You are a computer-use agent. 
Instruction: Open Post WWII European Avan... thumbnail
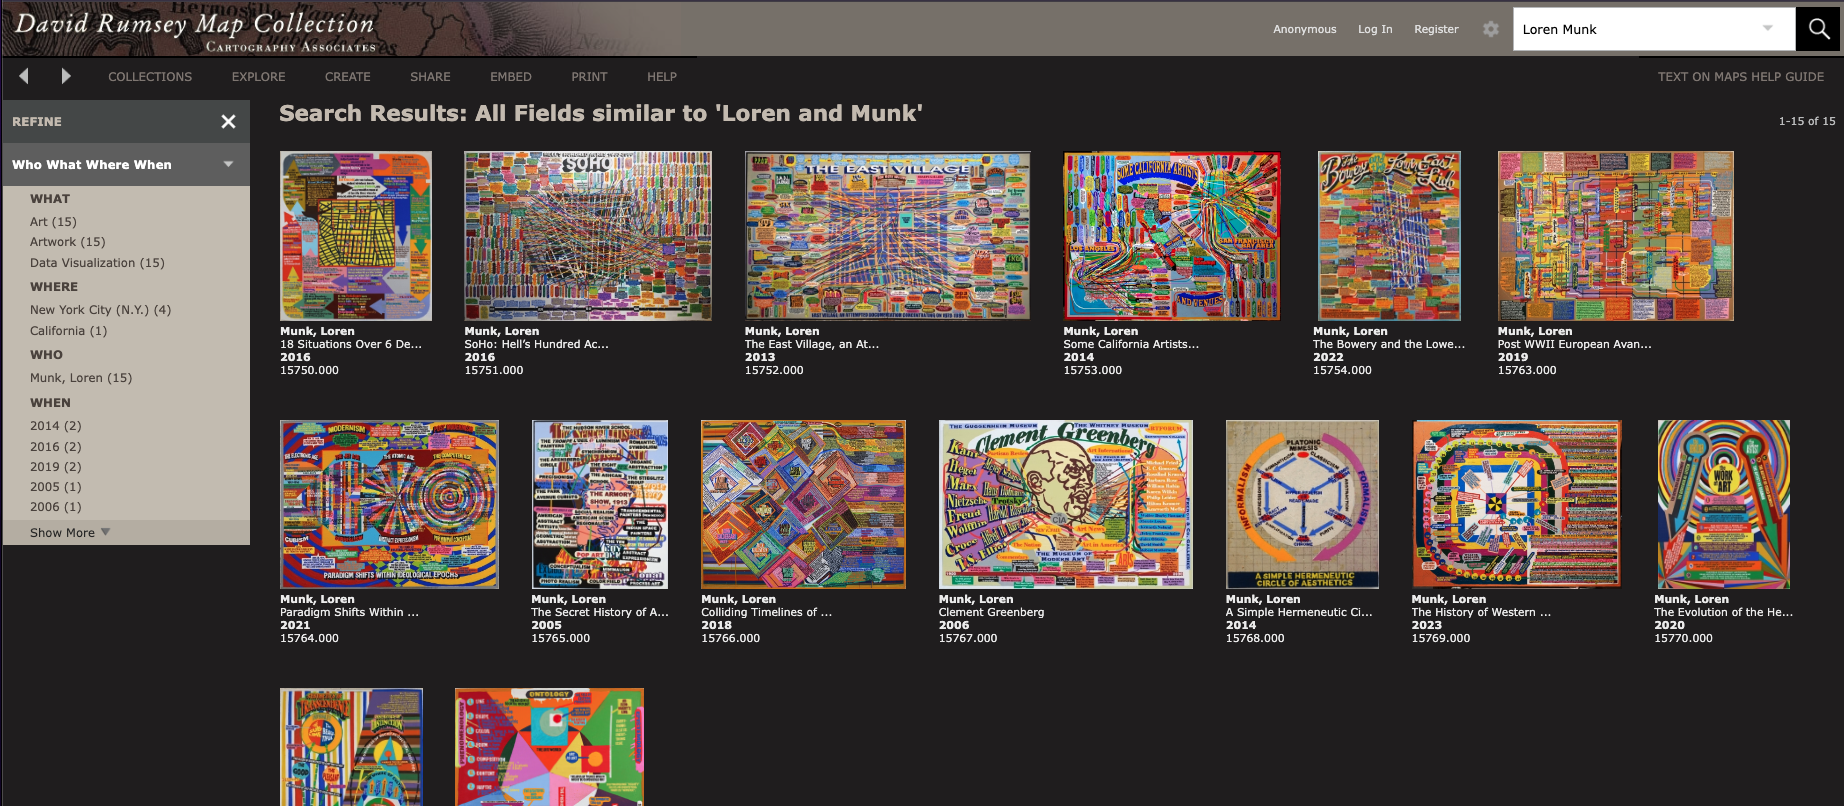tap(1616, 236)
